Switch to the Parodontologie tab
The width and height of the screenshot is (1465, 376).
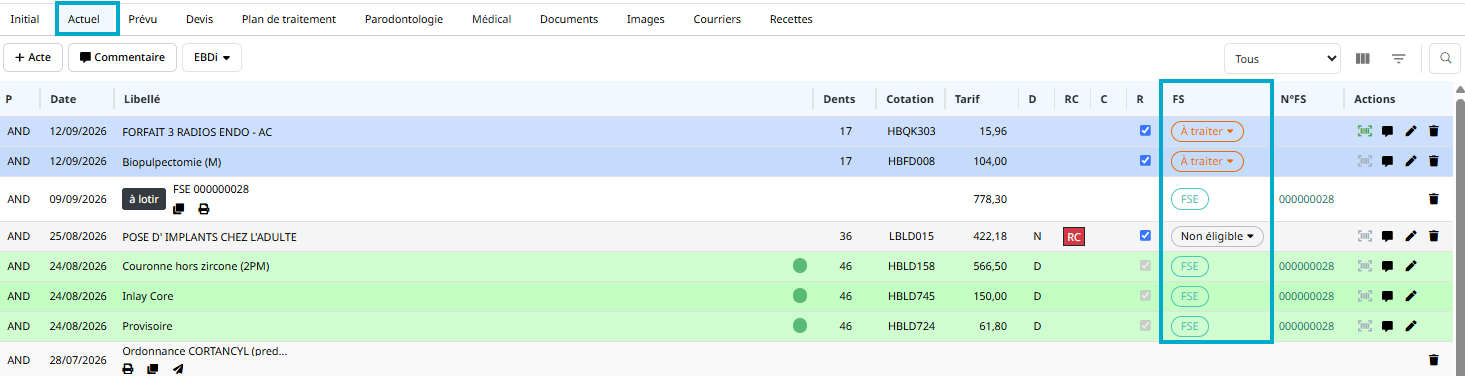point(404,19)
